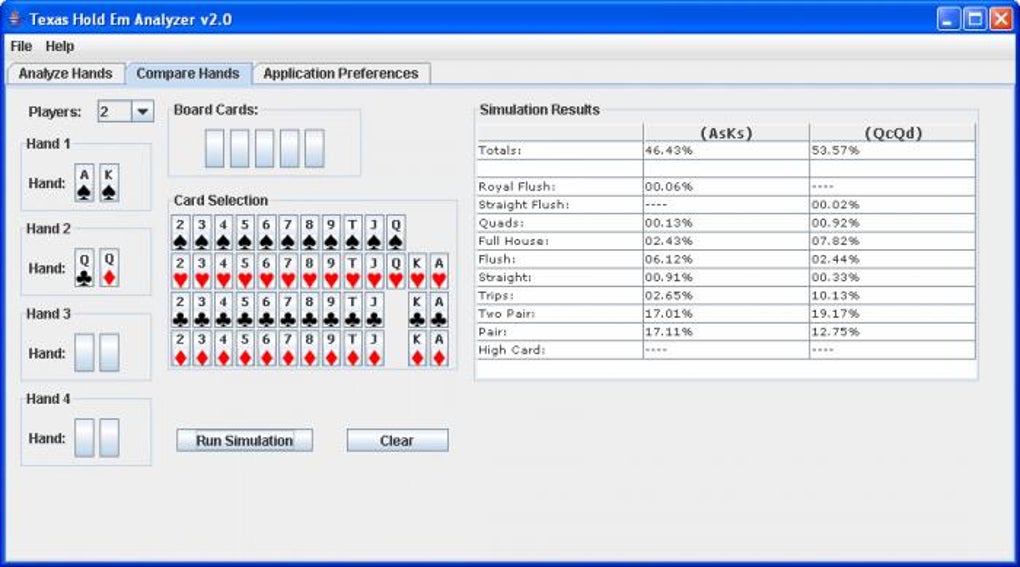1020x567 pixels.
Task: Select the fifth empty board card slot
Action: 314,148
